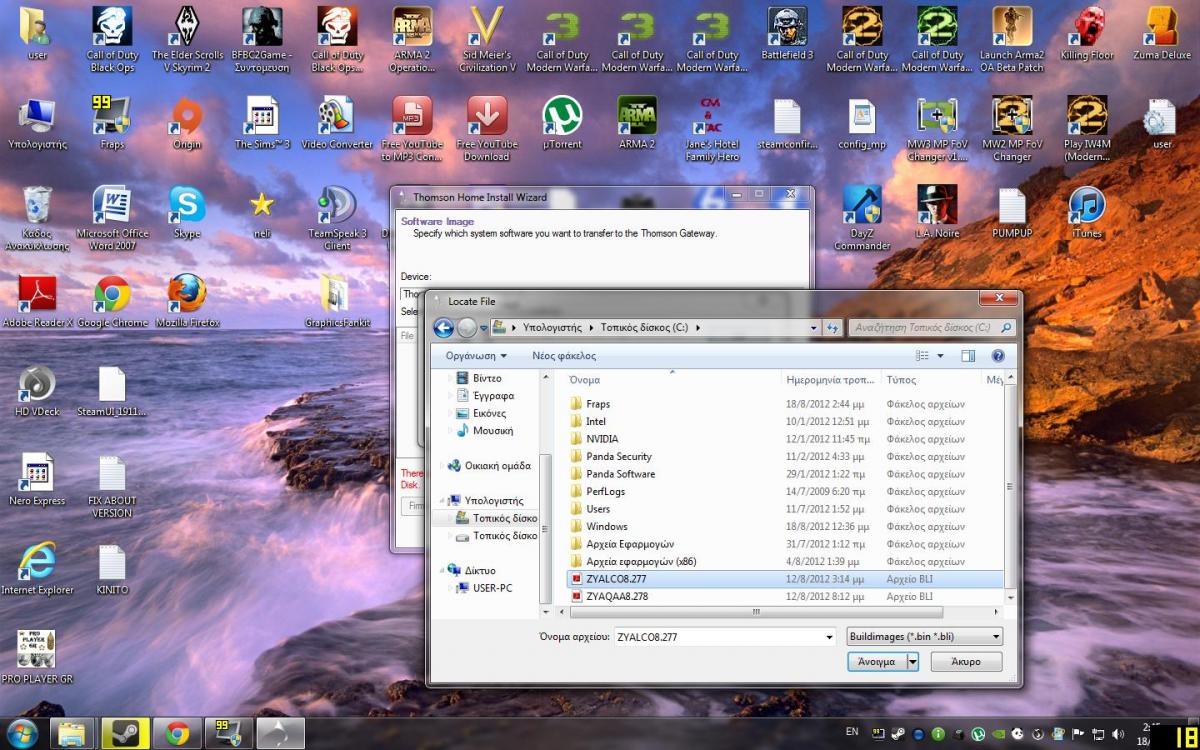Select the Play IW4M desktop shortcut
This screenshot has height=750, width=1200.
[x=1087, y=129]
